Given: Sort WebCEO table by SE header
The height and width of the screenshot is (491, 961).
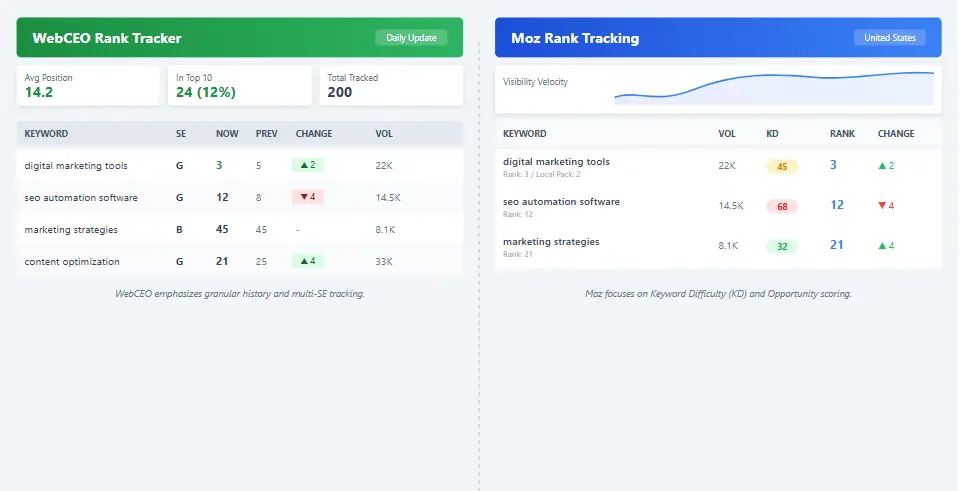Looking at the screenshot, I should [x=181, y=134].
